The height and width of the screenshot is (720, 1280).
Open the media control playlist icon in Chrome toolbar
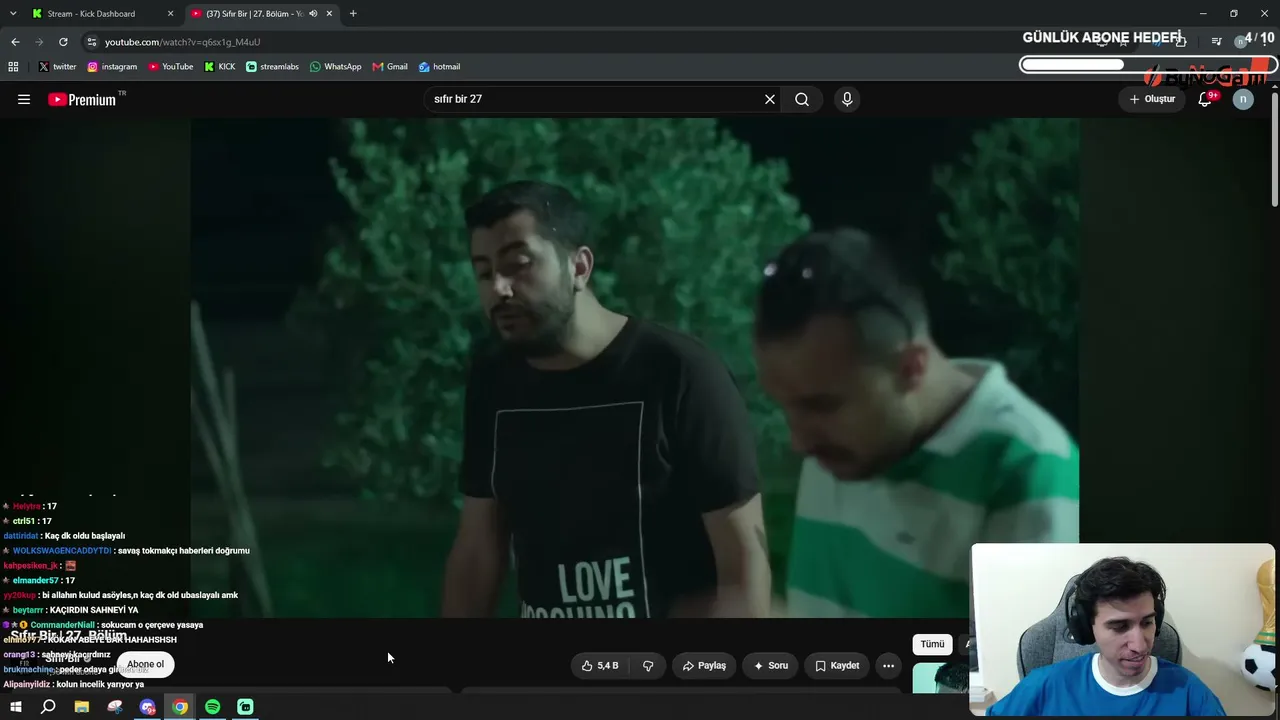pos(1216,42)
